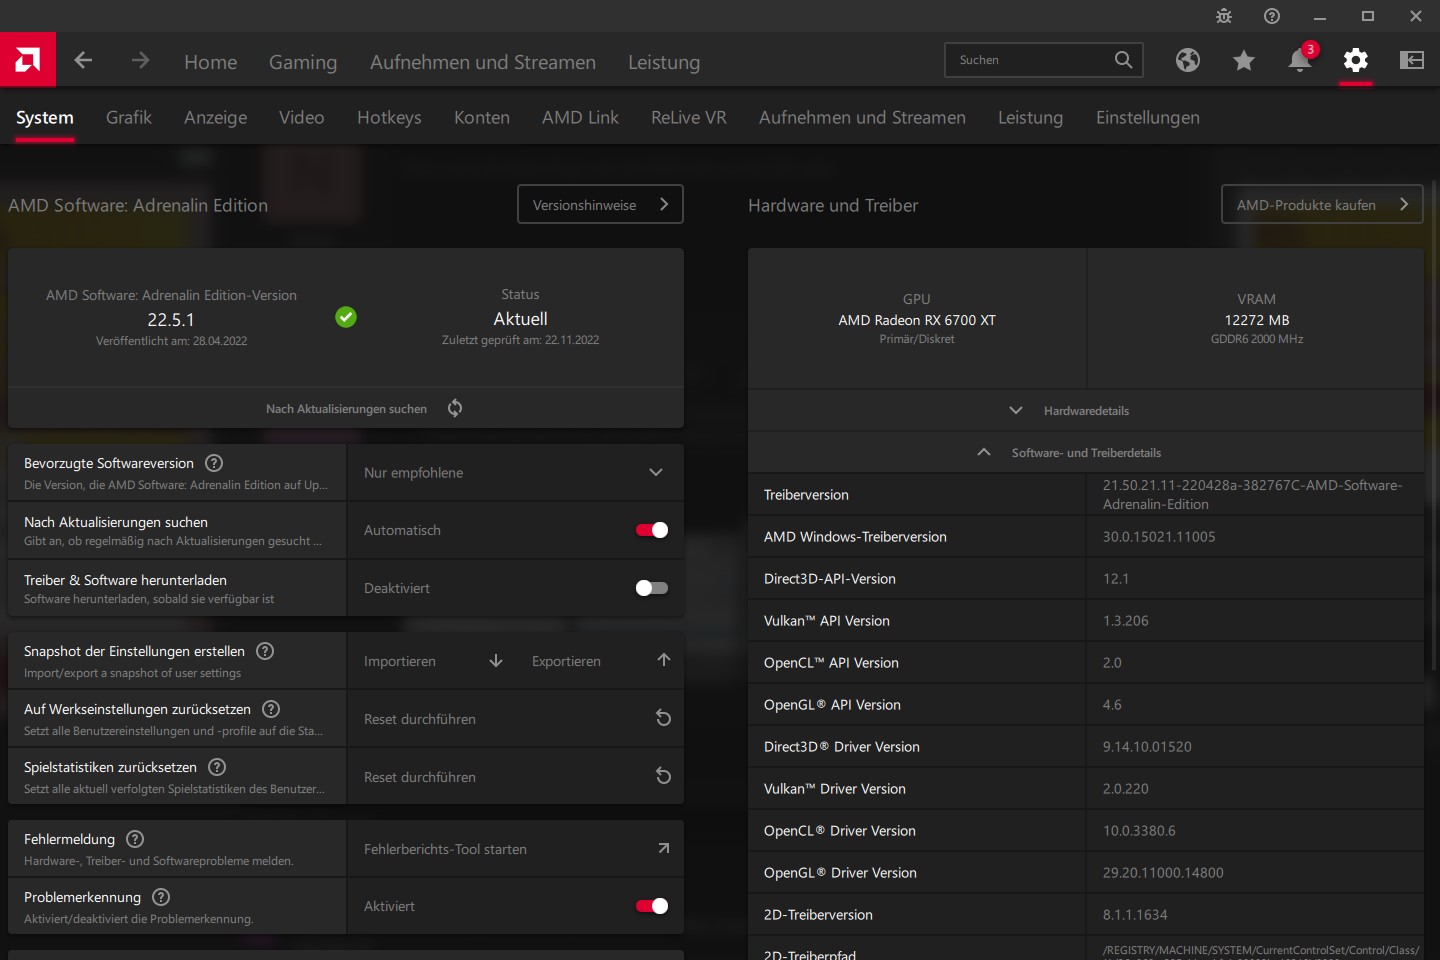Screen dimensions: 1440x960
Task: Click reset icon for Spielstatistiken
Action: coord(663,776)
